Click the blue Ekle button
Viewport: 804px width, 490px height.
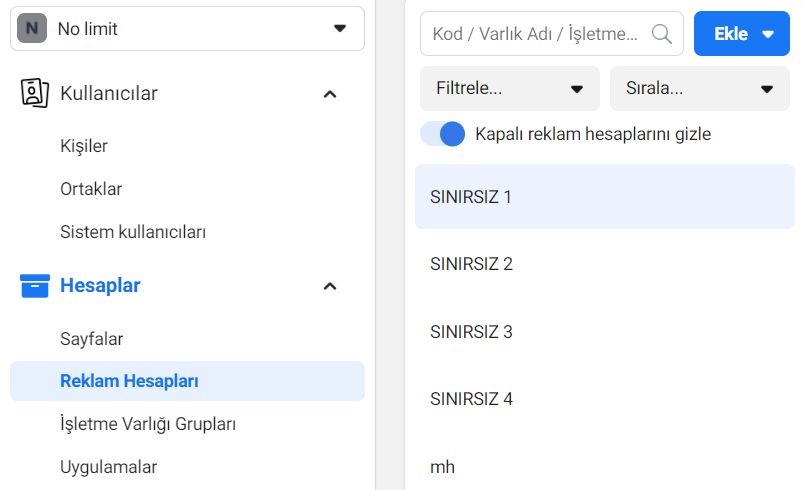pos(741,34)
